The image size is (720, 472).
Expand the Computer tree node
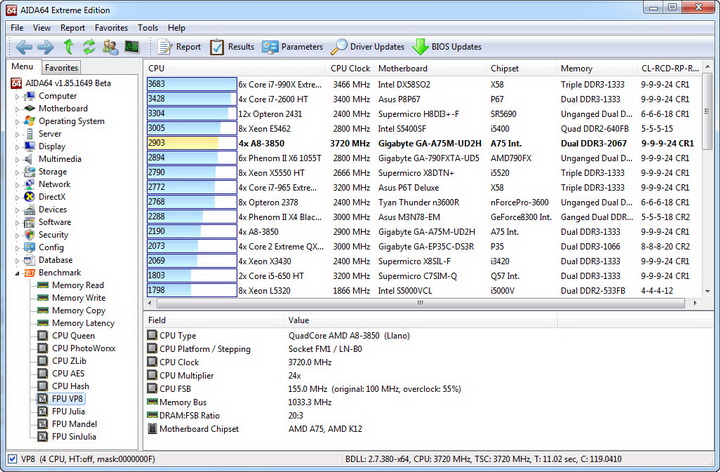pos(17,96)
